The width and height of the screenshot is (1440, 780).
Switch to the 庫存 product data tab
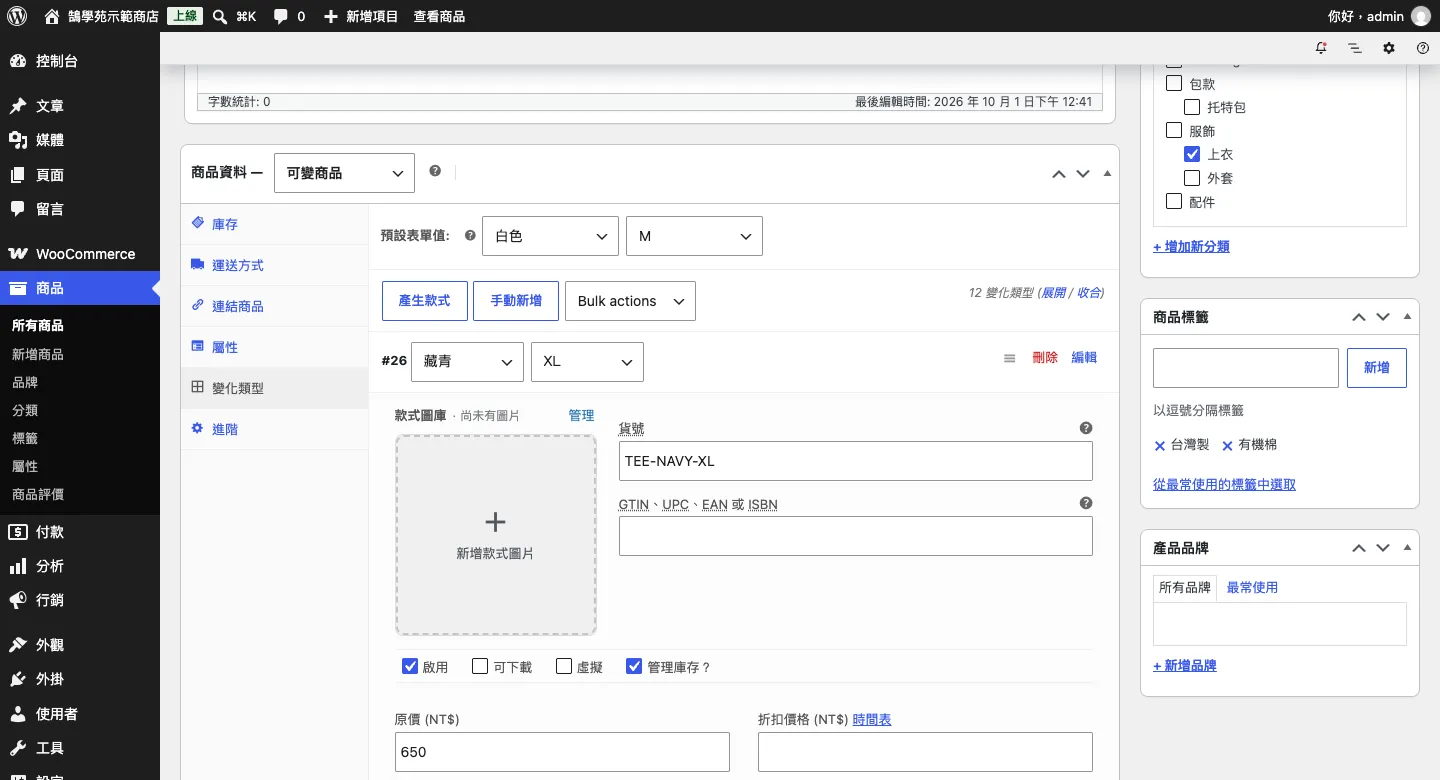coord(275,224)
